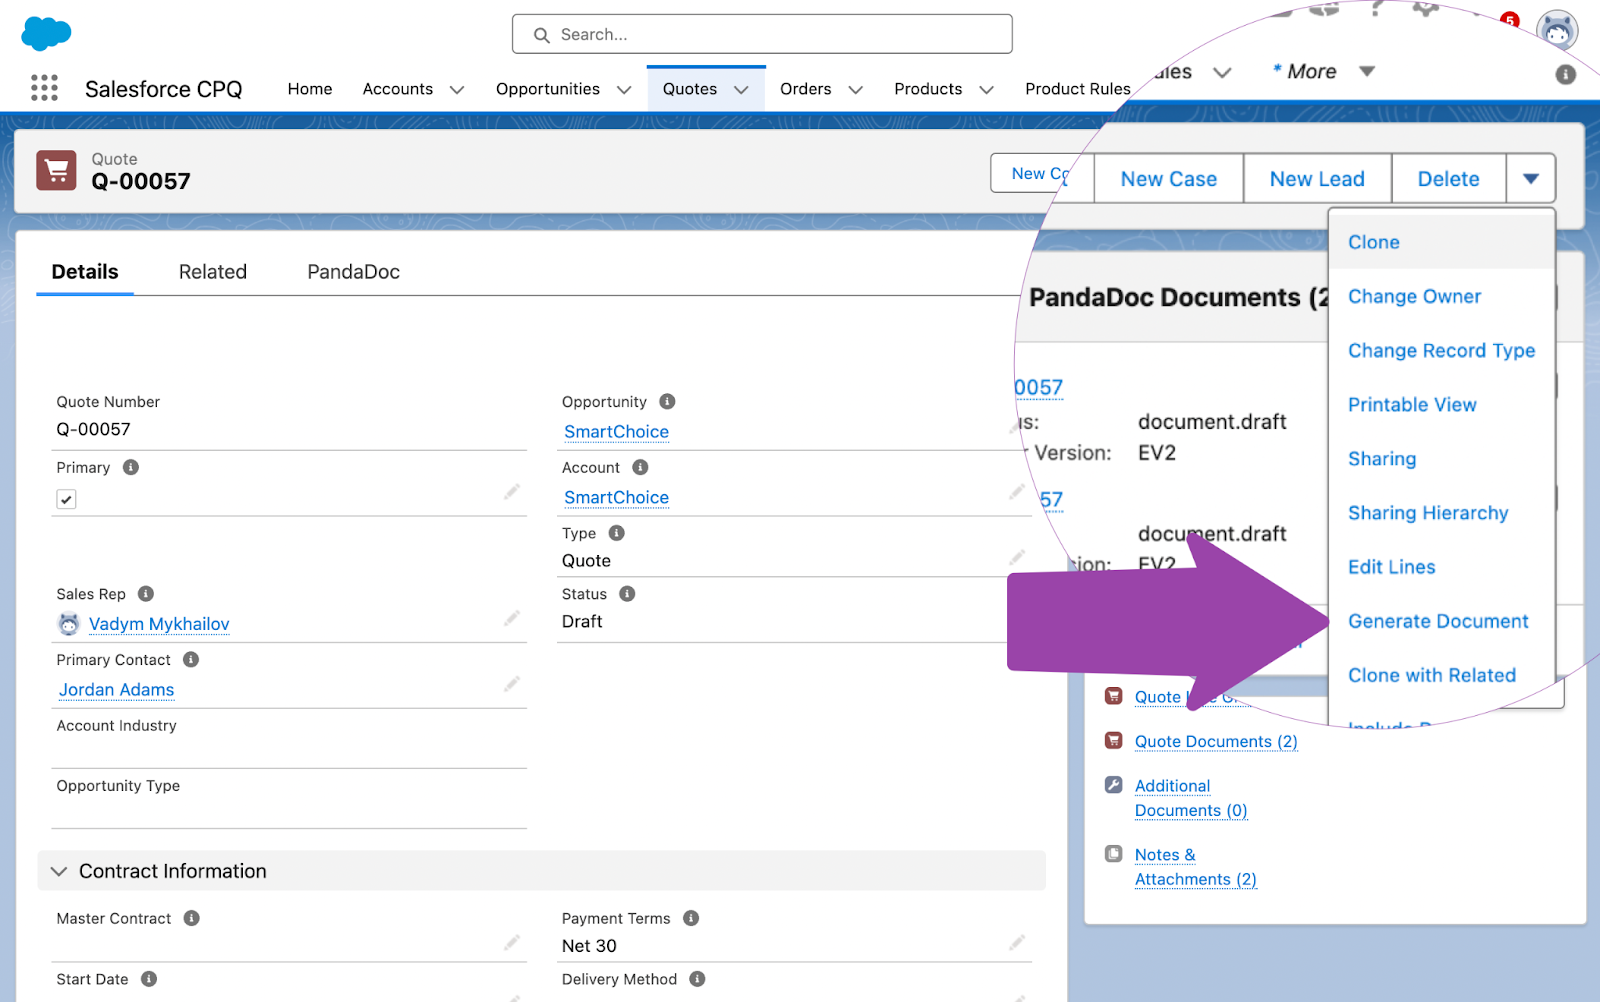The width and height of the screenshot is (1600, 1002).
Task: Click the info icon beside Payment Terms
Action: pyautogui.click(x=691, y=918)
